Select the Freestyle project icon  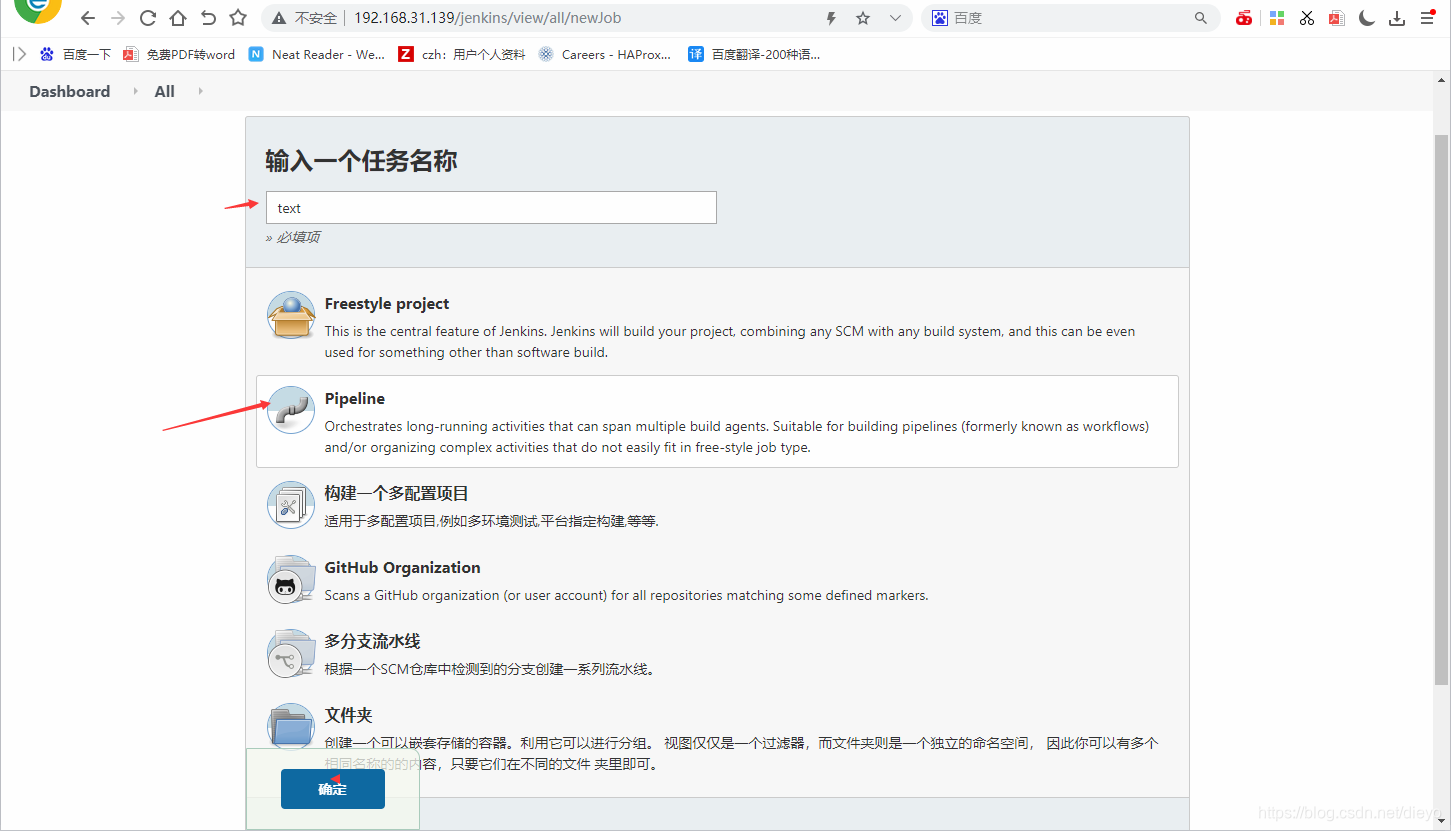(x=290, y=314)
